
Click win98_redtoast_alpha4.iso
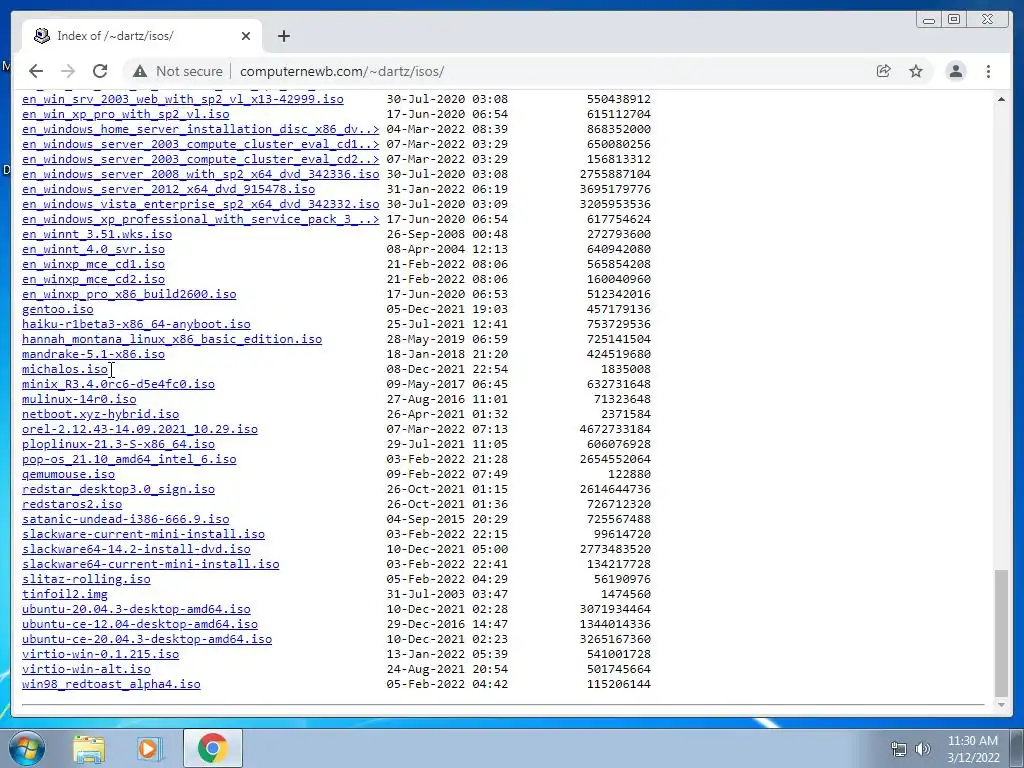(111, 684)
